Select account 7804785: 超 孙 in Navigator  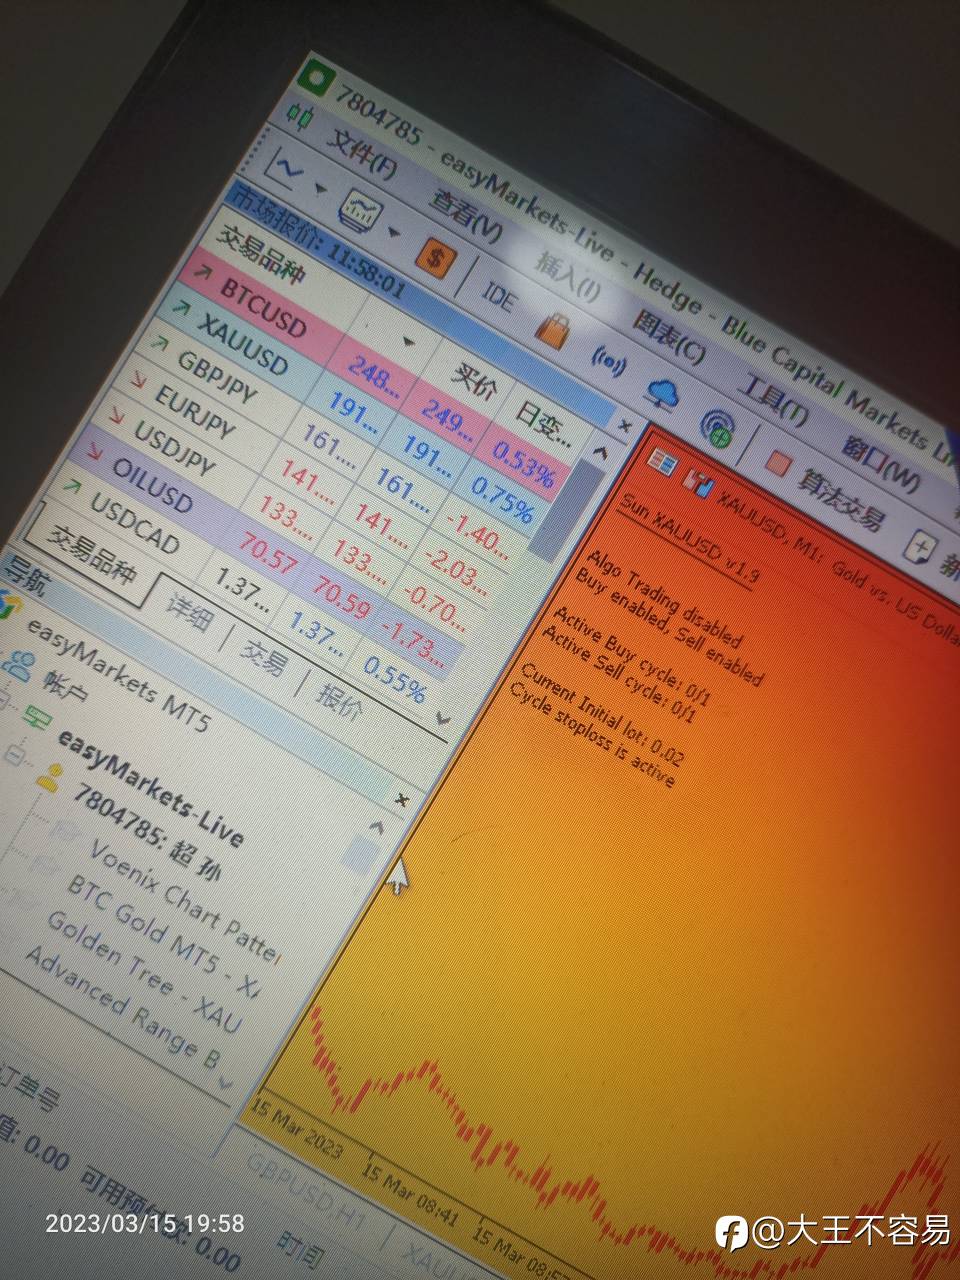click(x=147, y=830)
